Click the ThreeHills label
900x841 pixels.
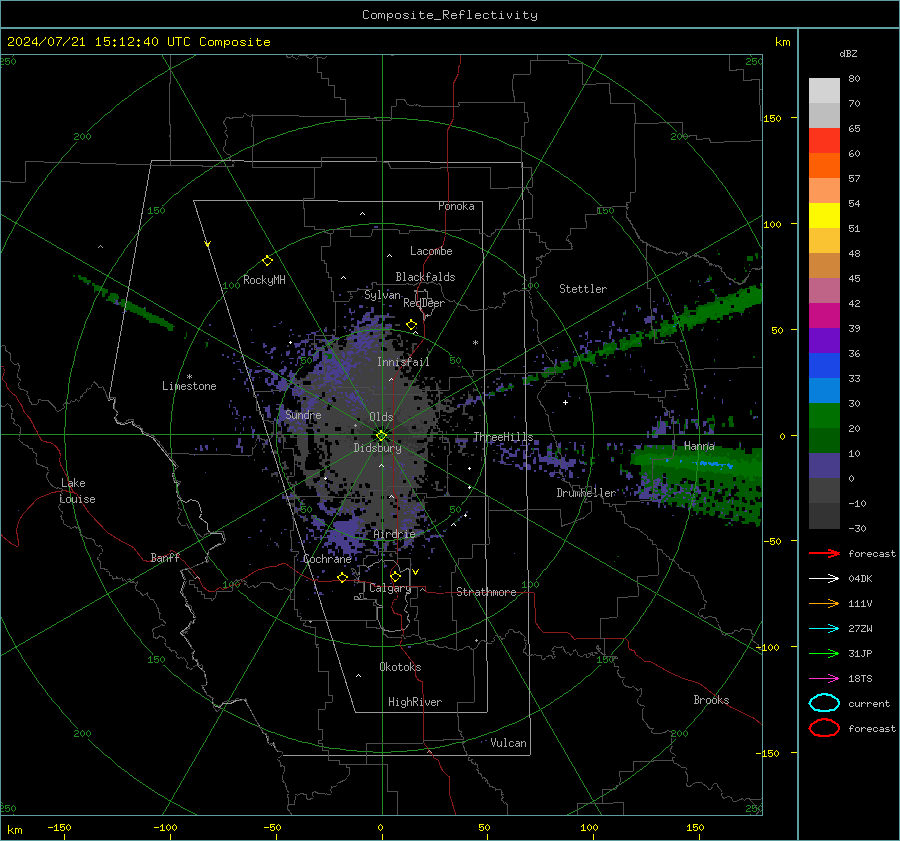point(503,437)
